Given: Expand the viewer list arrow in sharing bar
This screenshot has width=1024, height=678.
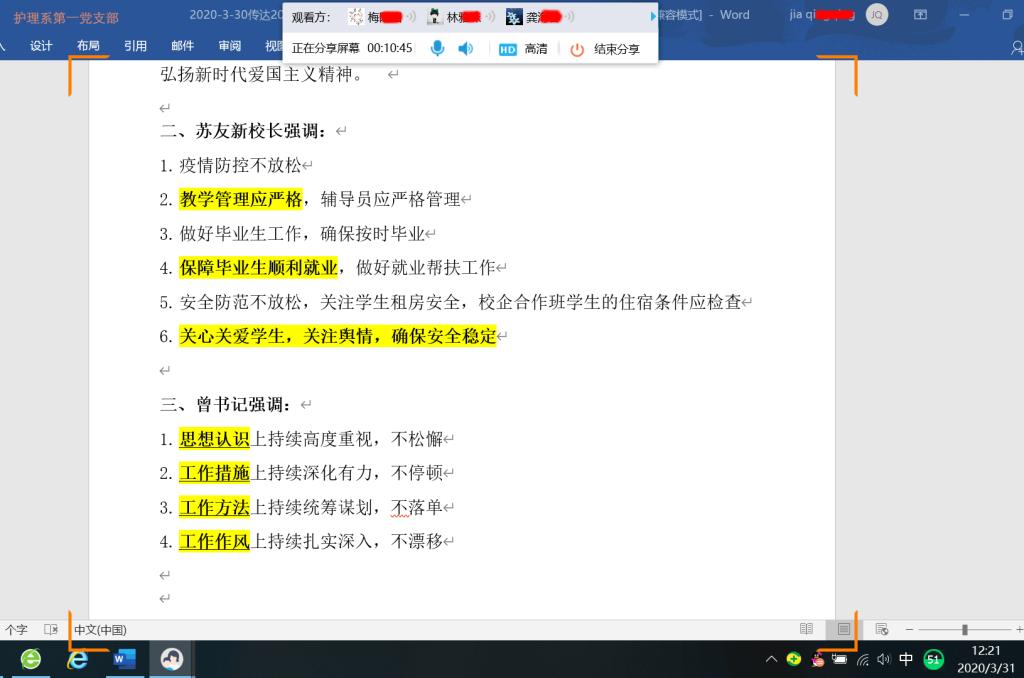Looking at the screenshot, I should (x=653, y=16).
